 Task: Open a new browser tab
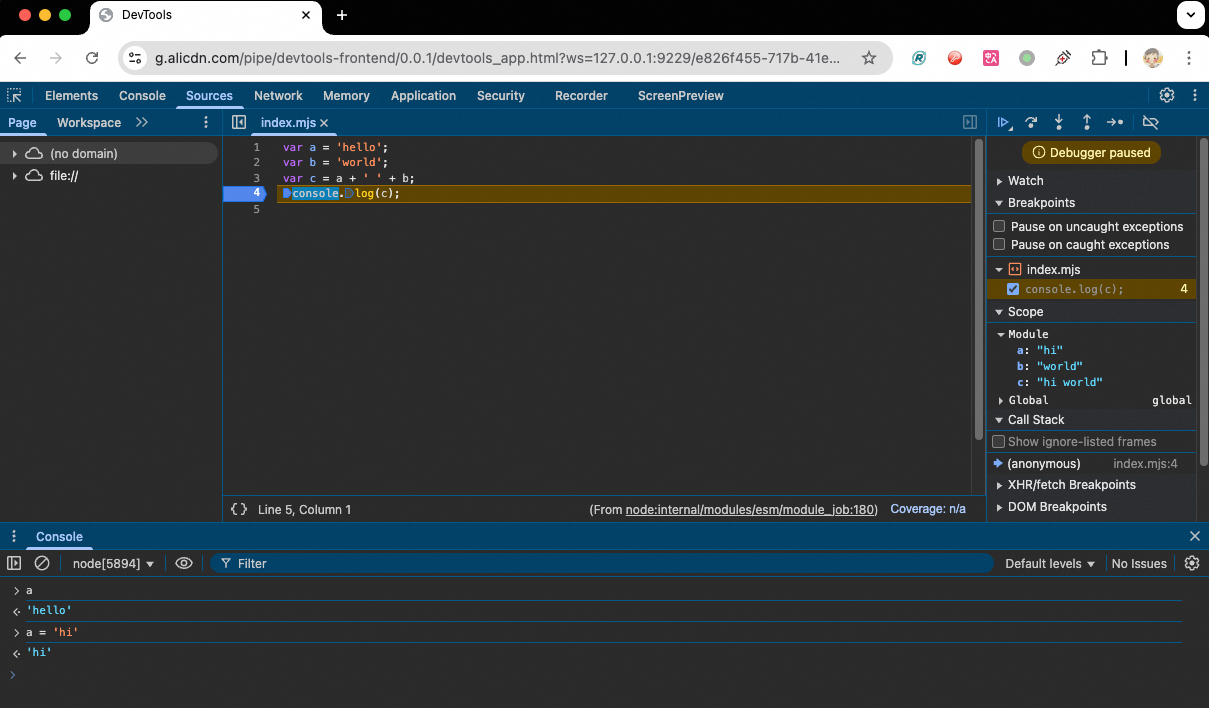pos(342,15)
